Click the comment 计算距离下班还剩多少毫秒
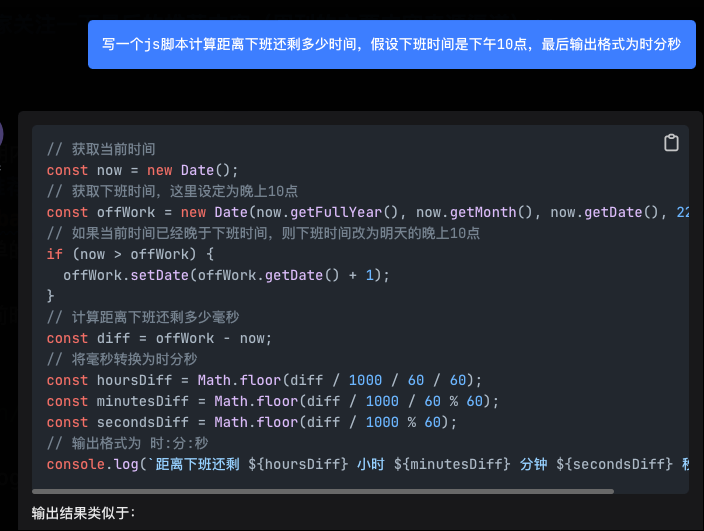This screenshot has height=531, width=704. tap(143, 317)
